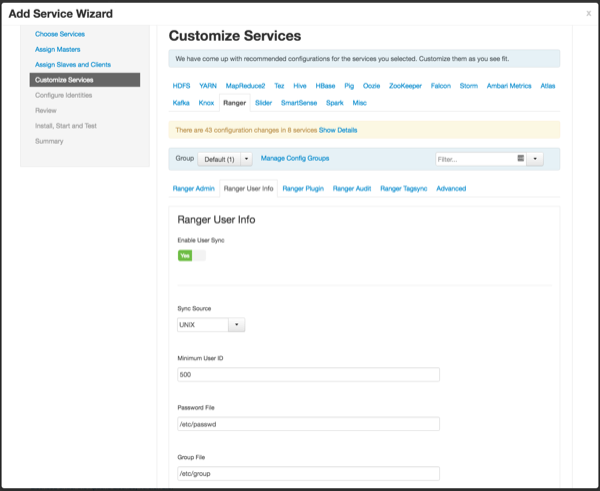
Task: Click the Manage Config Groups link
Action: [x=294, y=158]
